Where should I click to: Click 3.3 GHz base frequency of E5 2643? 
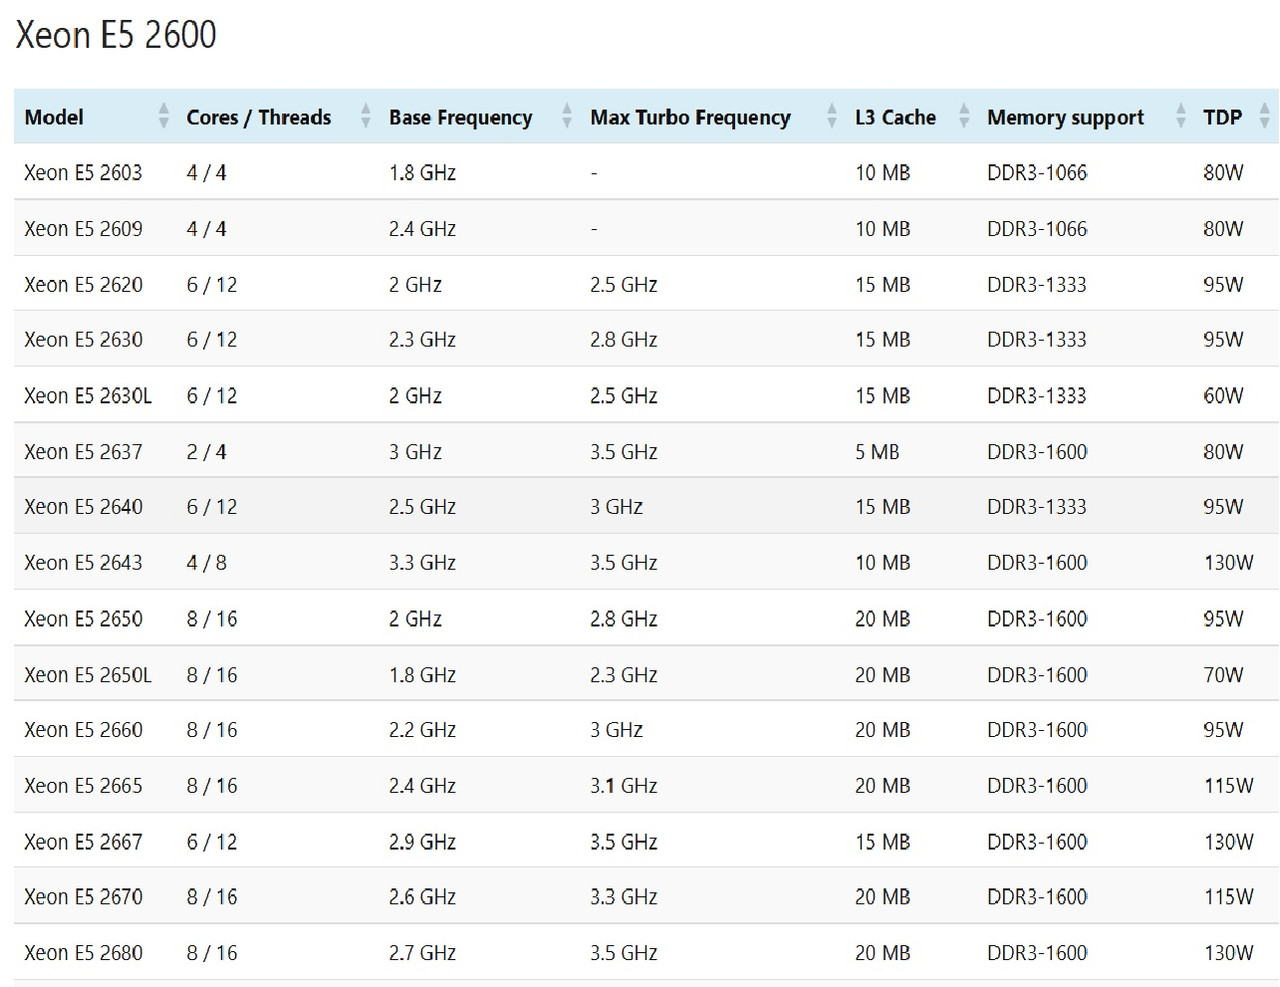click(x=422, y=562)
